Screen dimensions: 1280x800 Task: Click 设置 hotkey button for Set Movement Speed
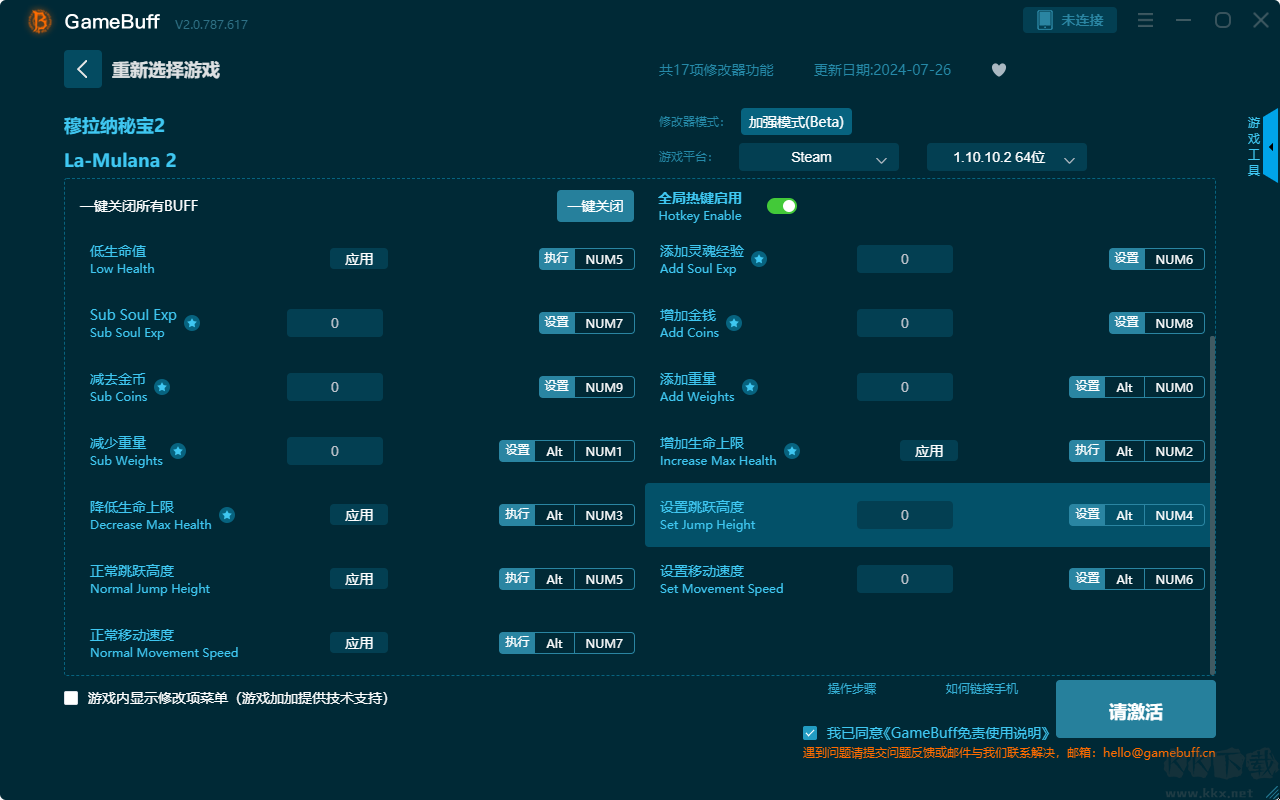pyautogui.click(x=1087, y=579)
